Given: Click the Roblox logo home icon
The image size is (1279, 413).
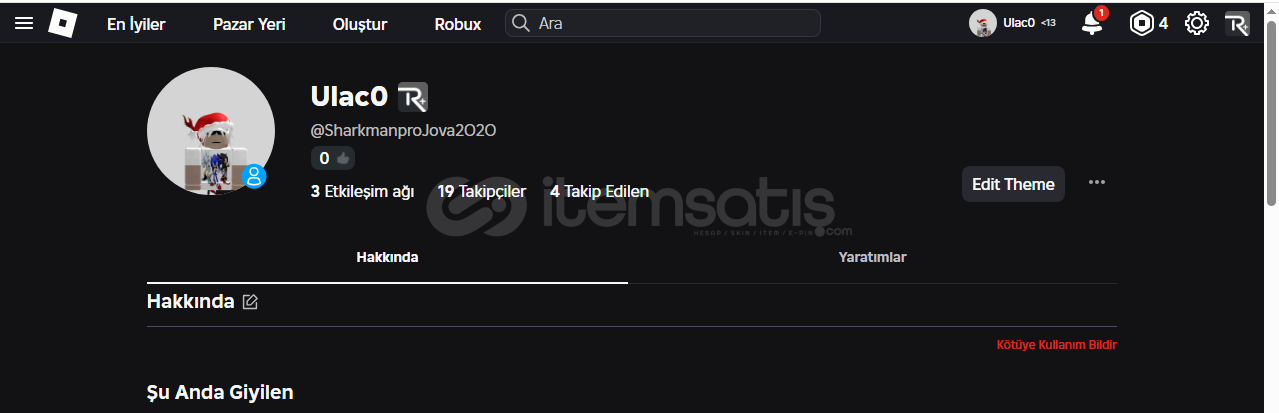Looking at the screenshot, I should click(62, 23).
